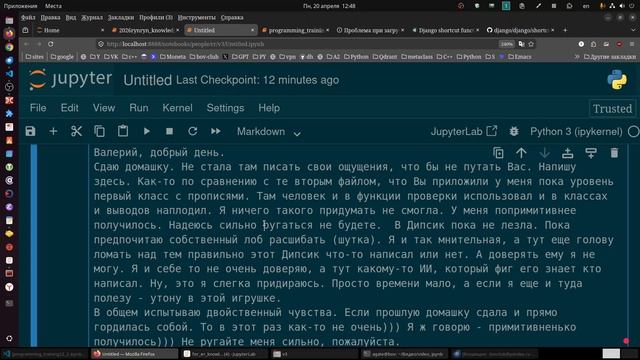List all tabs with the chevron button
The width and height of the screenshot is (640, 360).
pyautogui.click(x=632, y=30)
